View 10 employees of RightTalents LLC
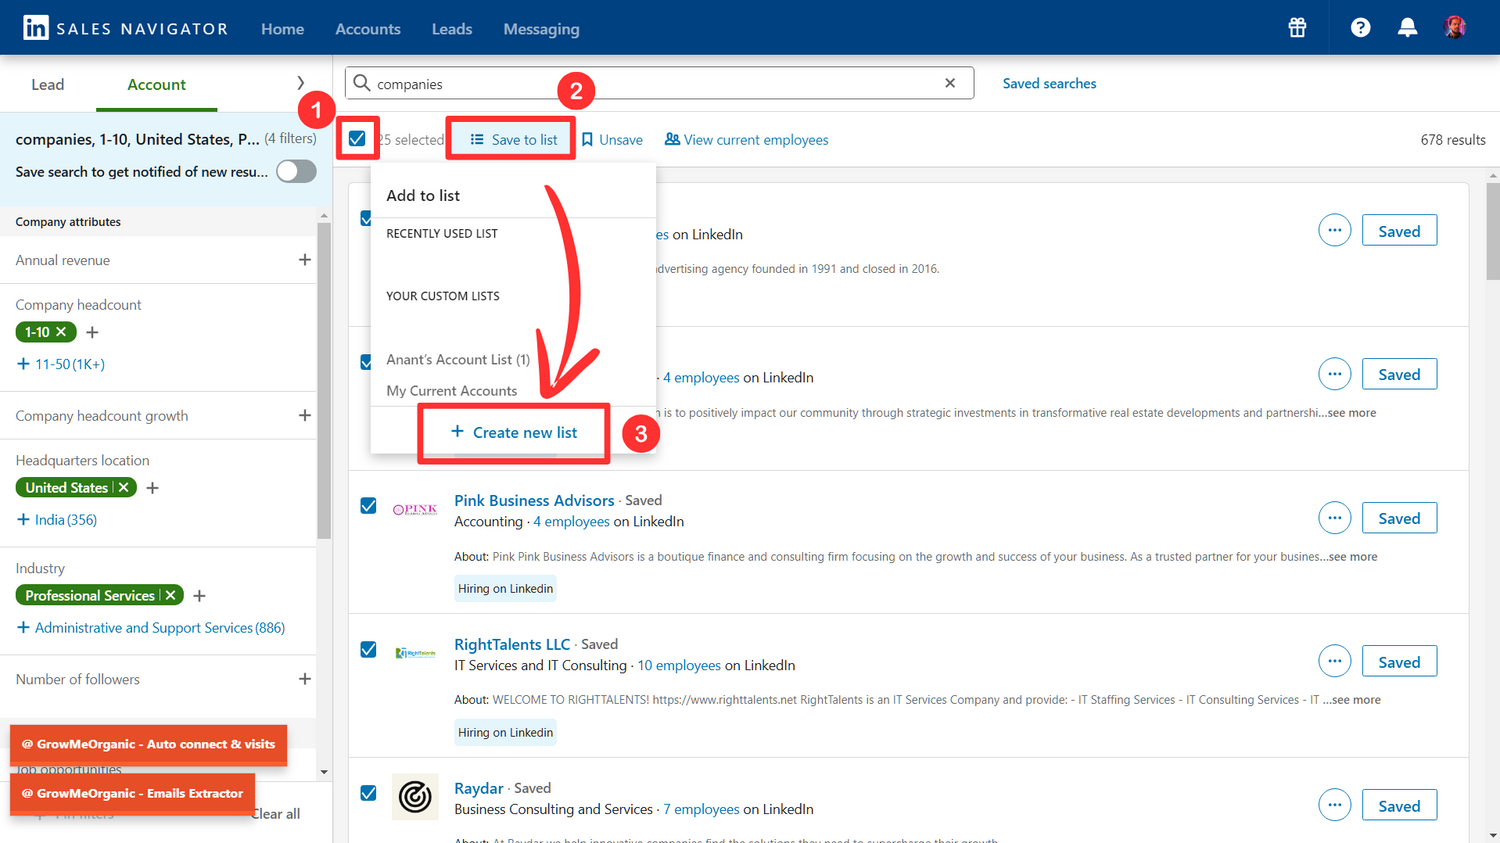The width and height of the screenshot is (1500, 843). pyautogui.click(x=679, y=665)
